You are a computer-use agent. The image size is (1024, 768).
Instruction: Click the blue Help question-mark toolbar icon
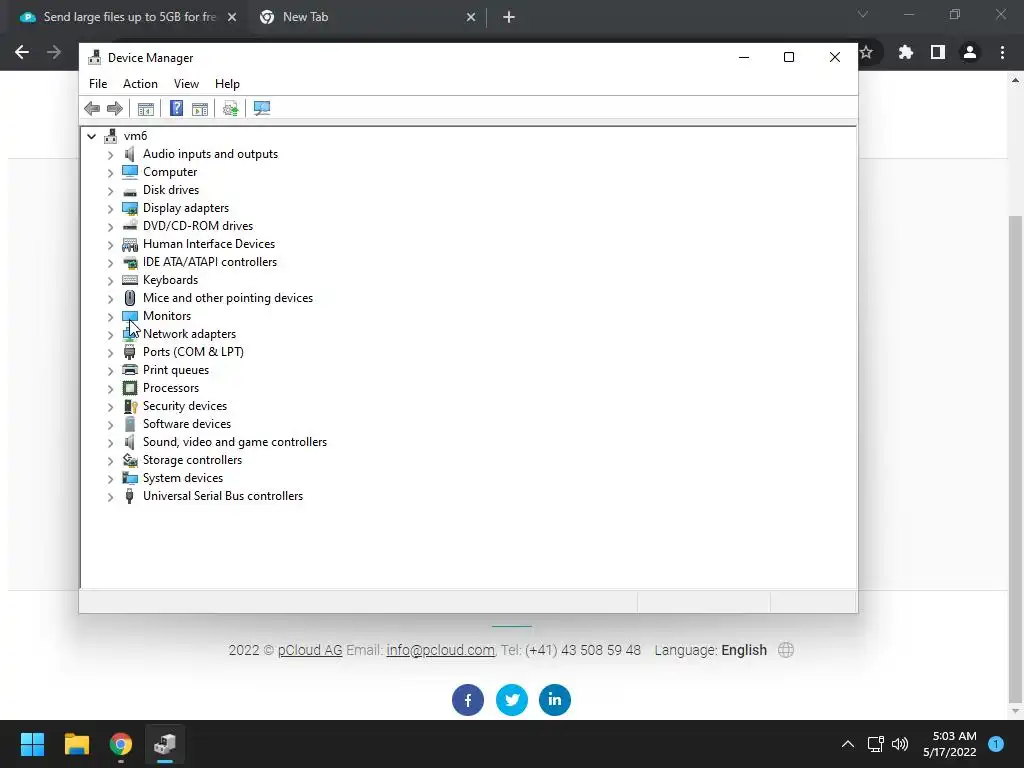click(x=176, y=108)
